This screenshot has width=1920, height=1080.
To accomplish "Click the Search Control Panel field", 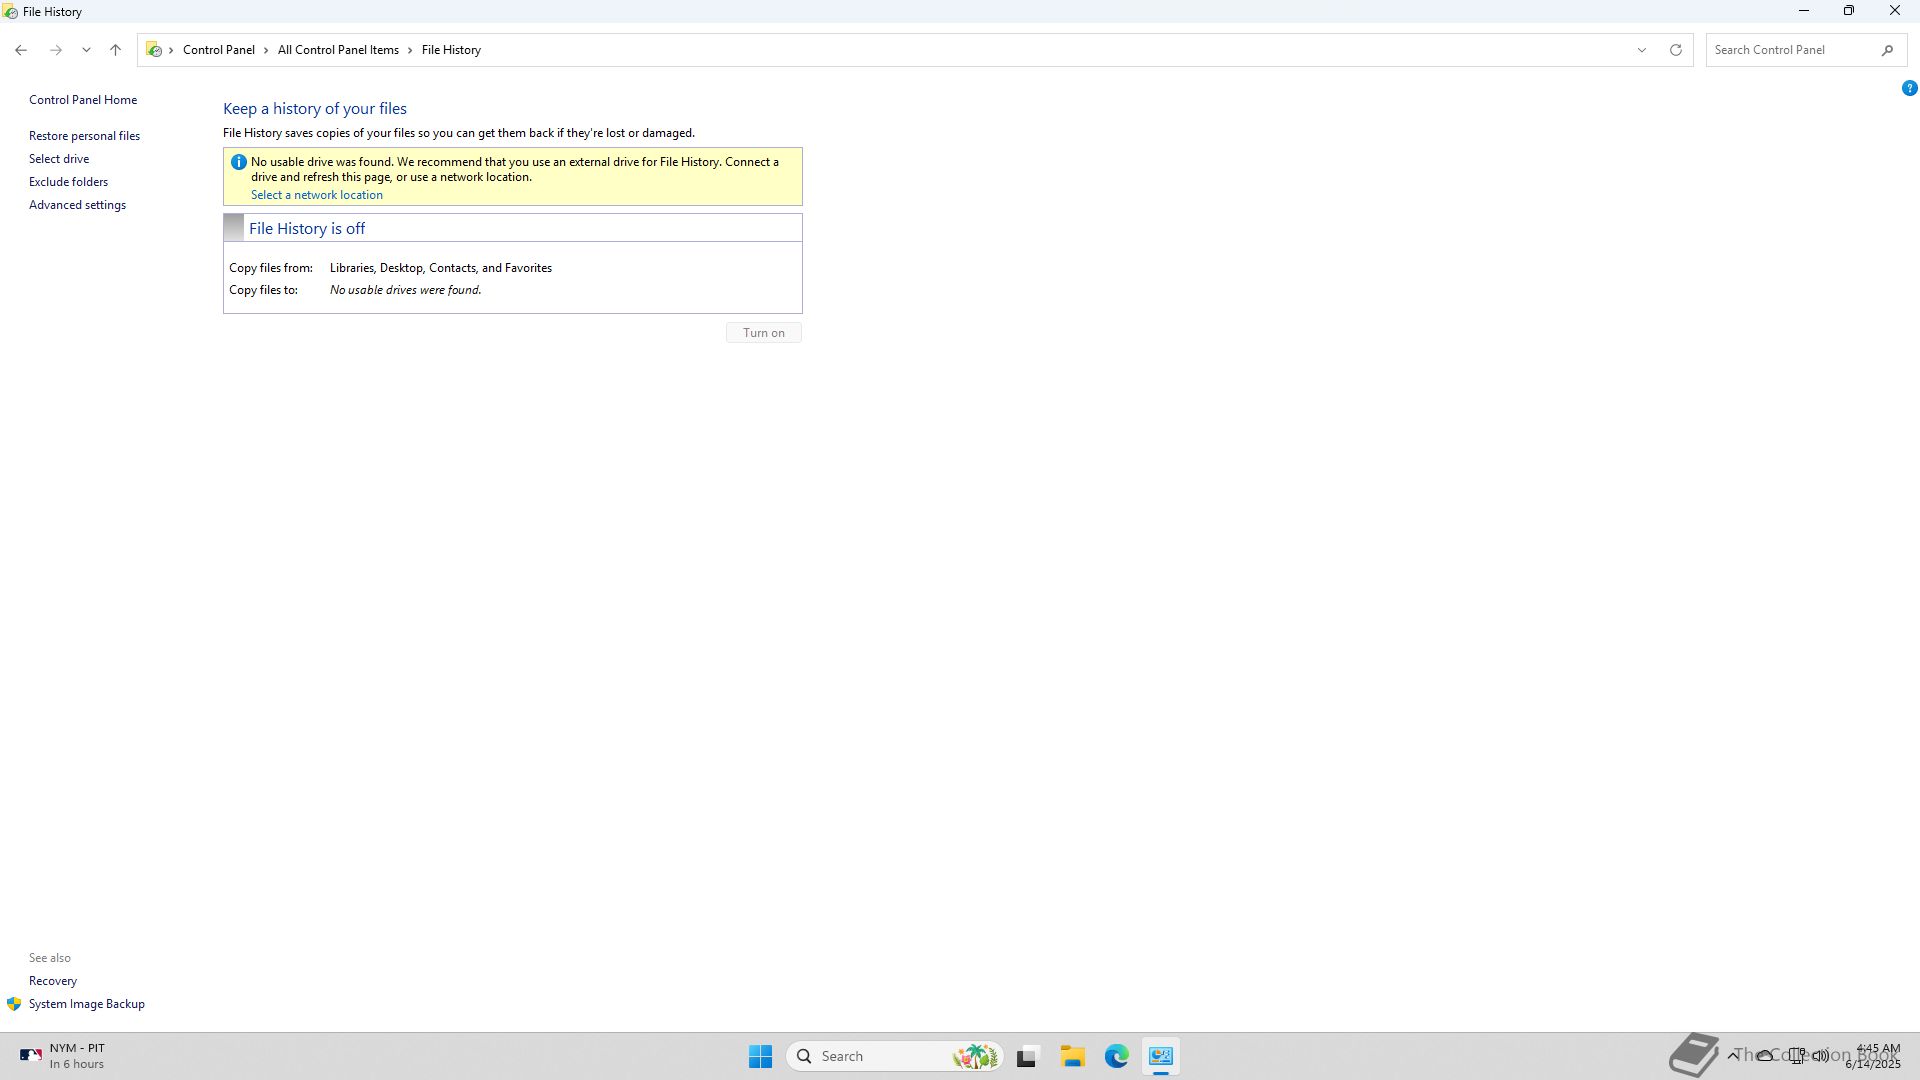I will pyautogui.click(x=1790, y=50).
